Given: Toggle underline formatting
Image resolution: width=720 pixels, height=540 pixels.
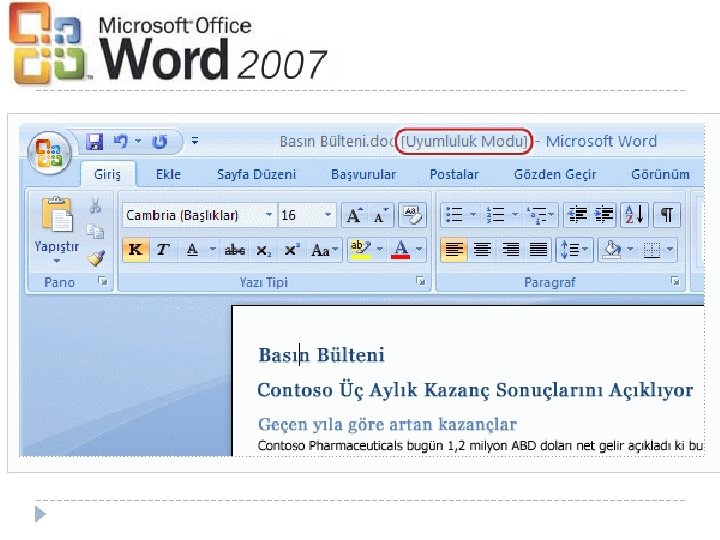Looking at the screenshot, I should point(192,250).
